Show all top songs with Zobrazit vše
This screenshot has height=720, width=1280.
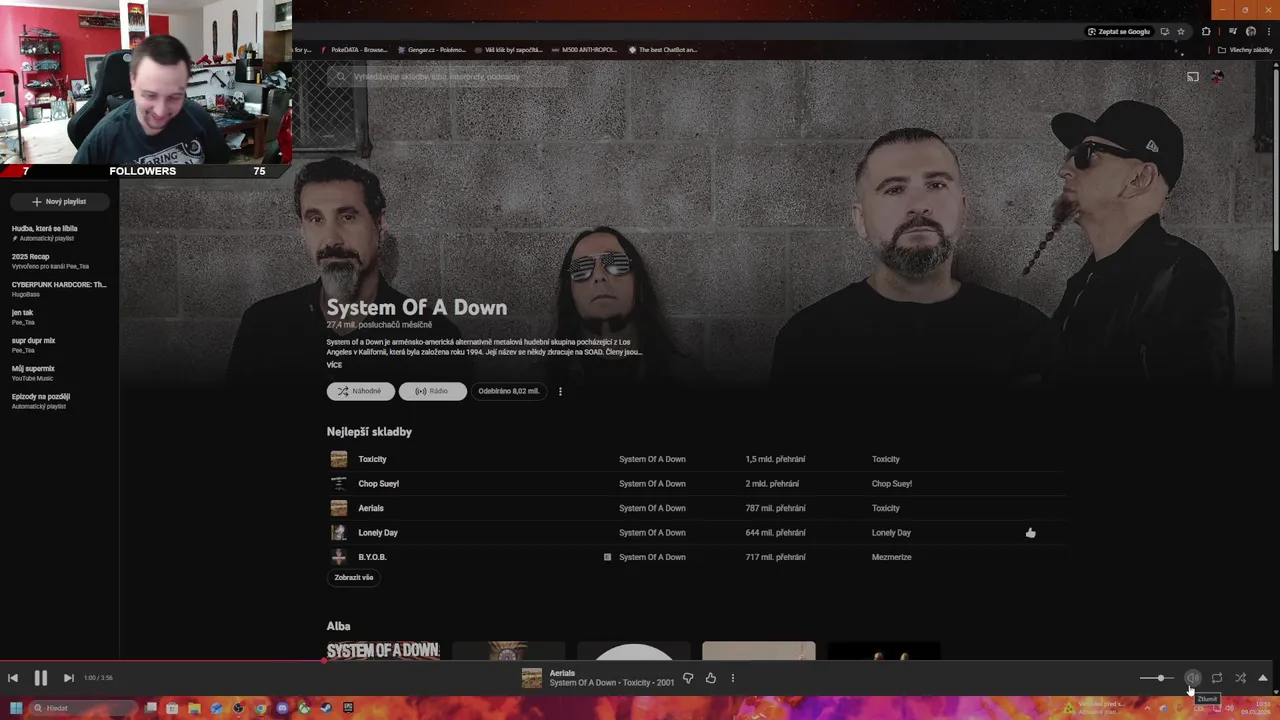tap(354, 577)
